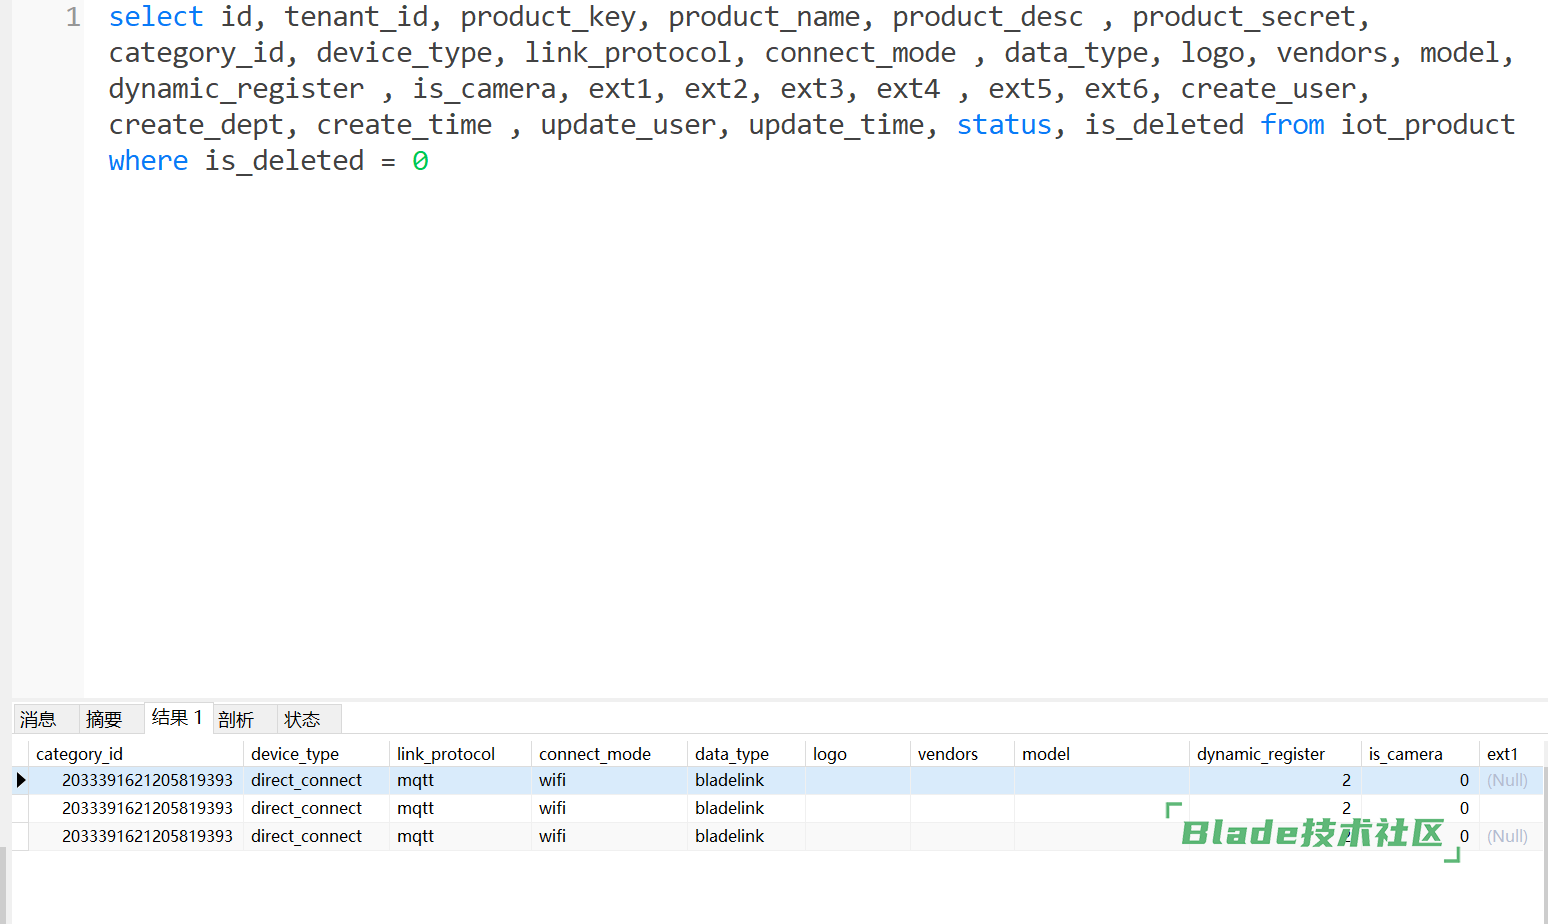Open the 剖析 tab
This screenshot has height=924, width=1548.
click(236, 719)
